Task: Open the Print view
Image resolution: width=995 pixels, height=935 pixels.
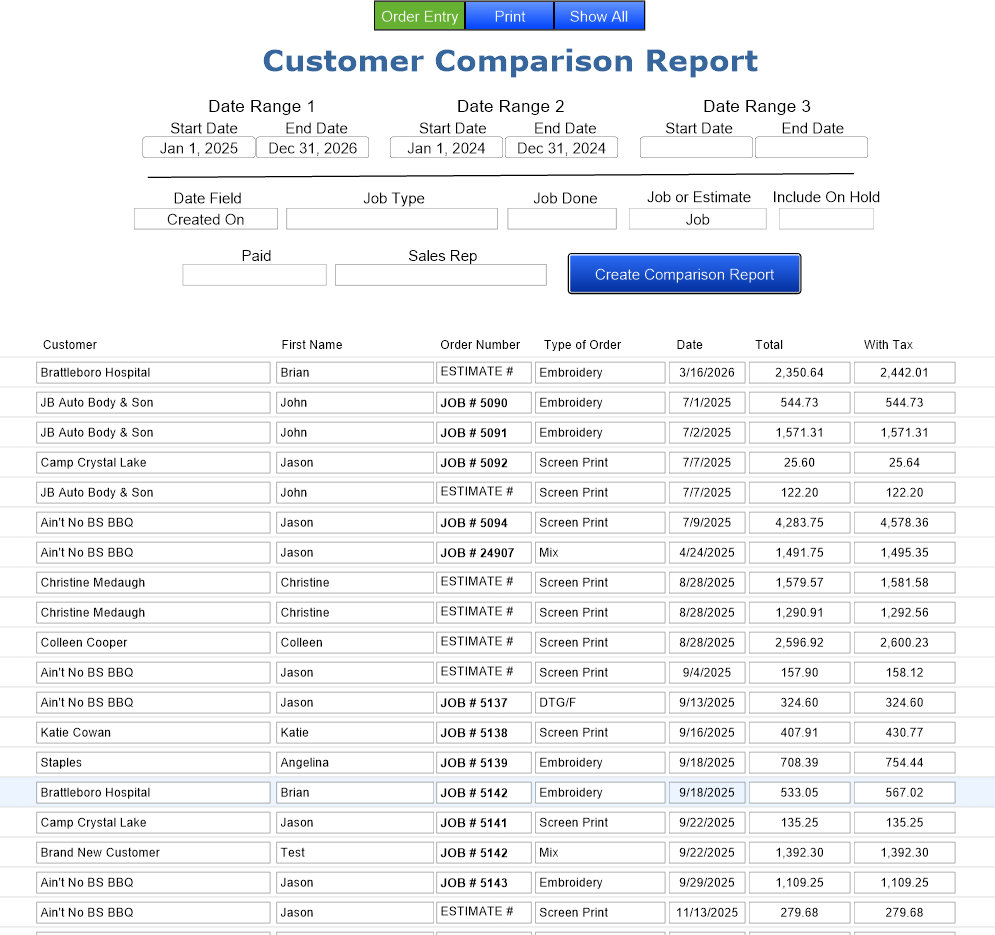Action: point(509,16)
